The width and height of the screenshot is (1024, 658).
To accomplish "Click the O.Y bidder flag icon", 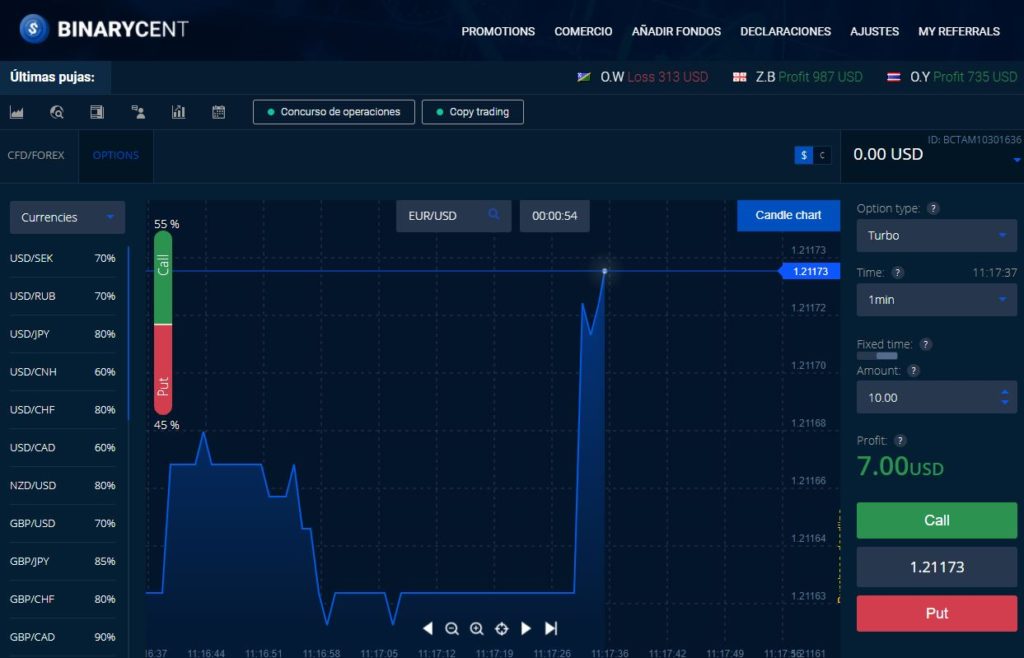I will 893,77.
